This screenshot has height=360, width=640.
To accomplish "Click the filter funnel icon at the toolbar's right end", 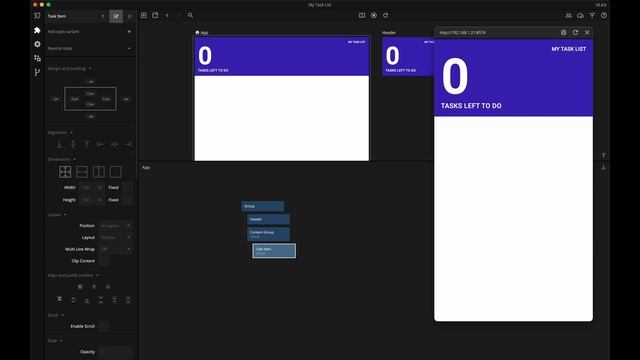I will coord(592,16).
